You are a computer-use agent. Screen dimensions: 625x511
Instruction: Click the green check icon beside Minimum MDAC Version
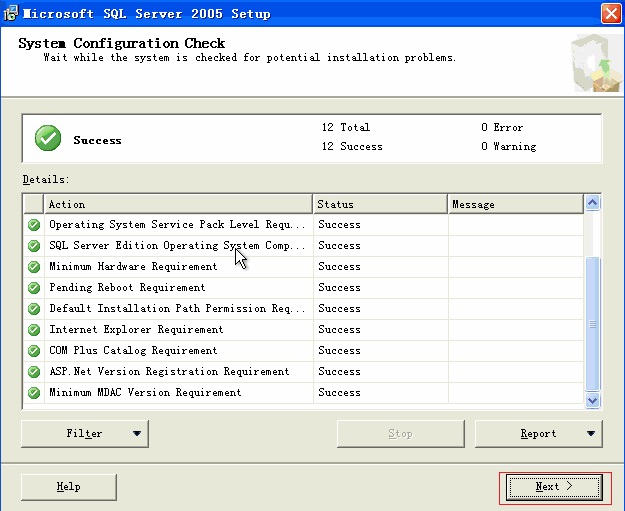(x=34, y=393)
